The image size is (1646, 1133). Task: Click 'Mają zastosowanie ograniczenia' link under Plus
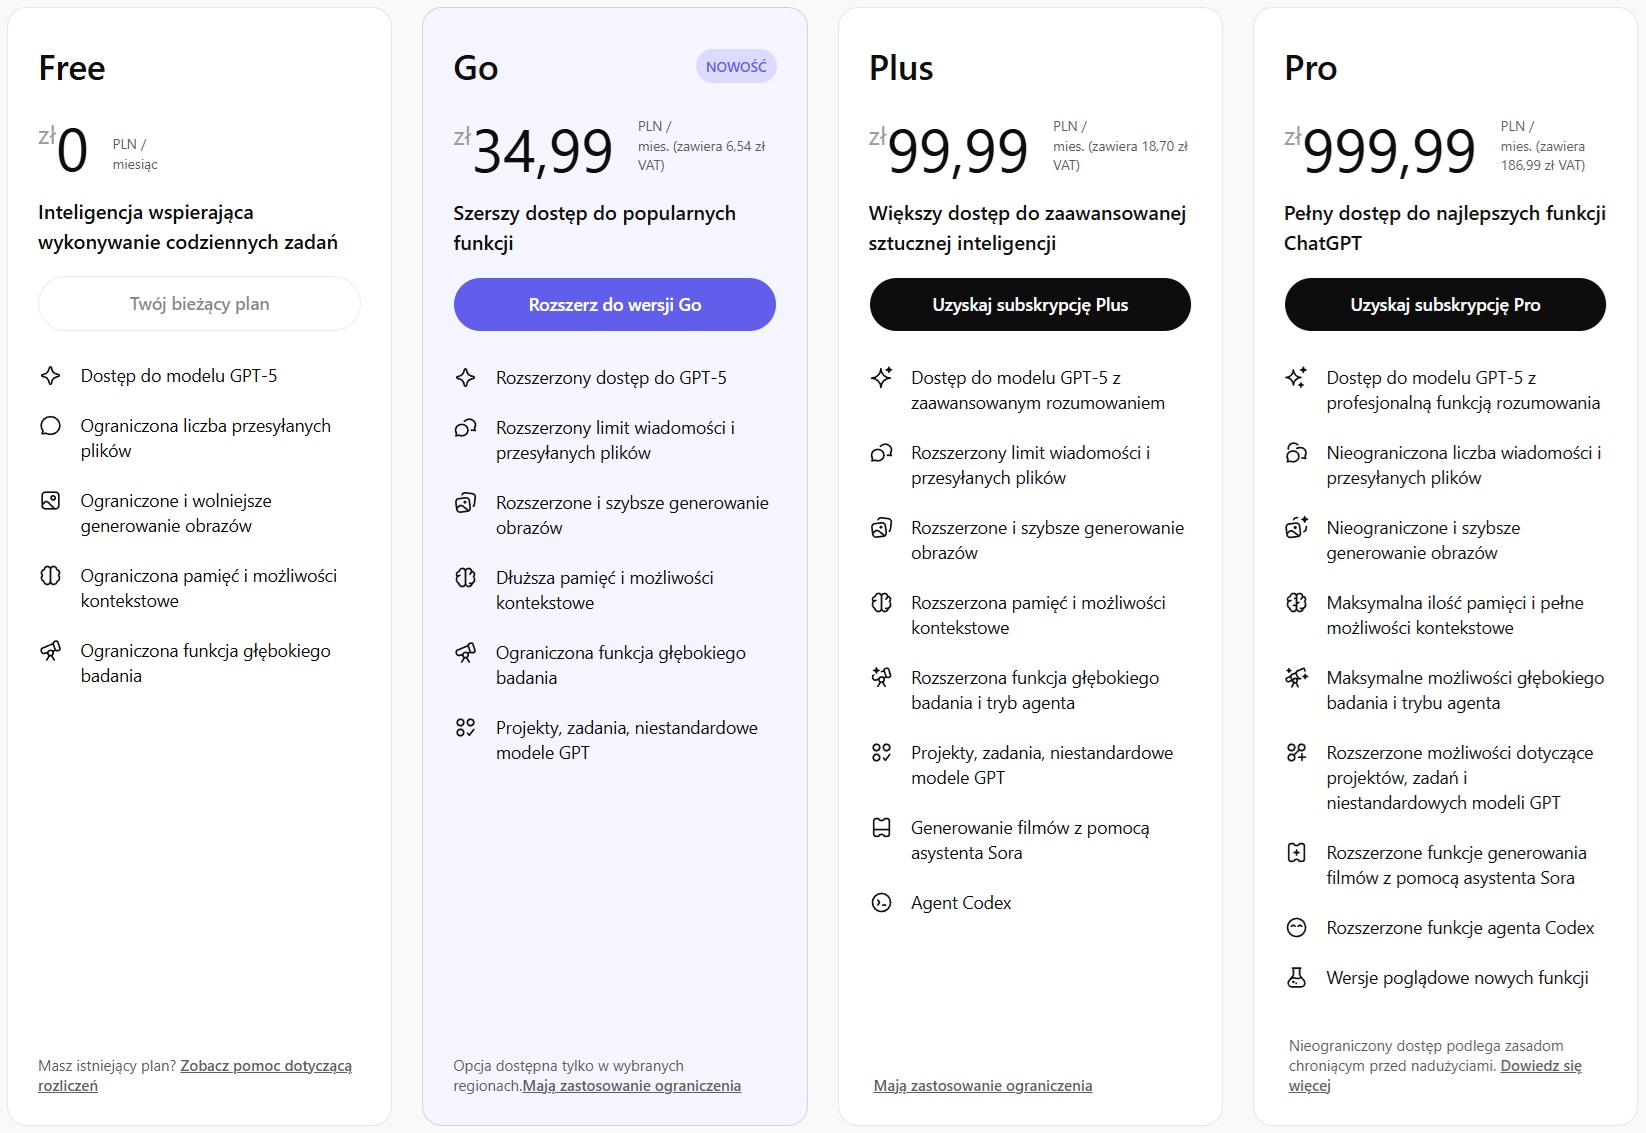983,1085
